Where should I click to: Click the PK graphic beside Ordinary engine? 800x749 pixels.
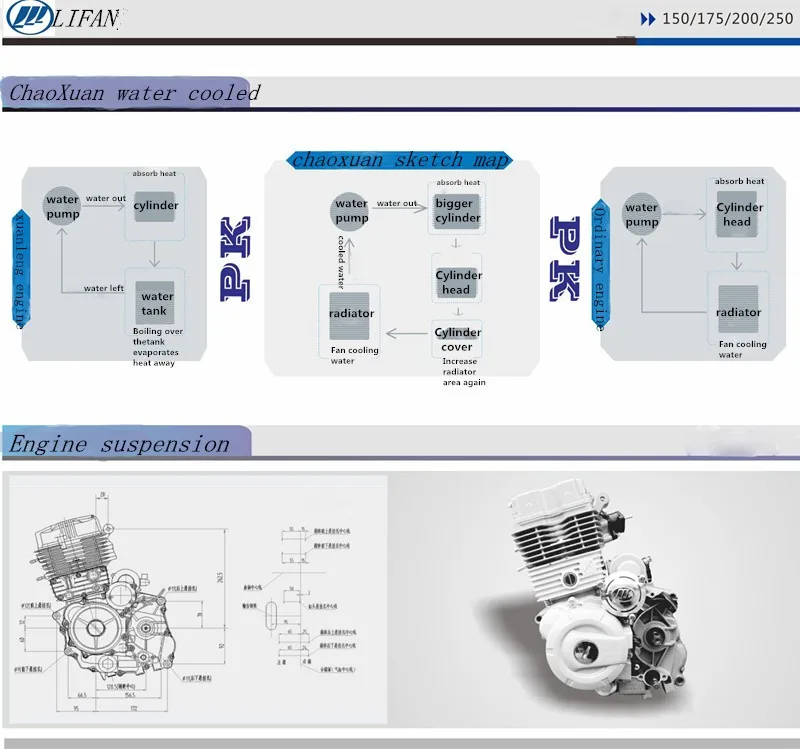(x=565, y=259)
